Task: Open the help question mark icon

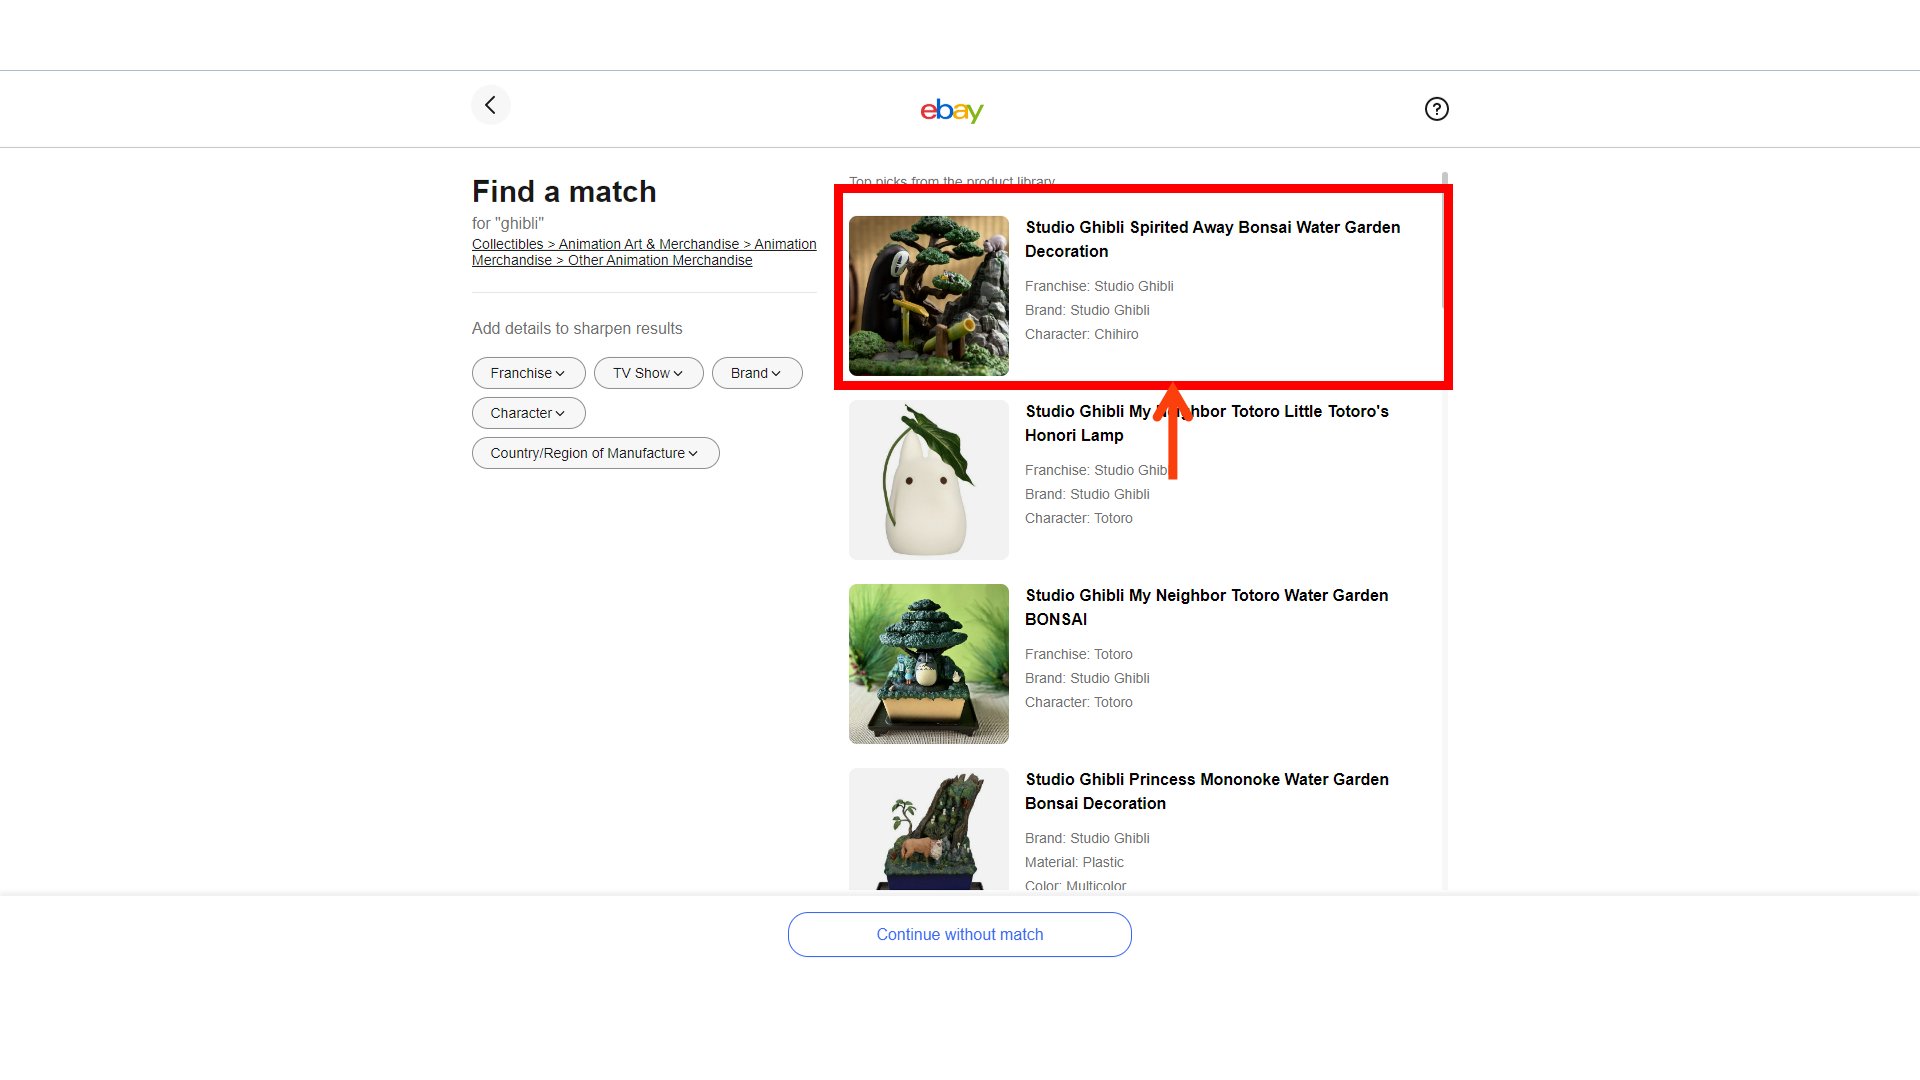Action: click(1436, 109)
